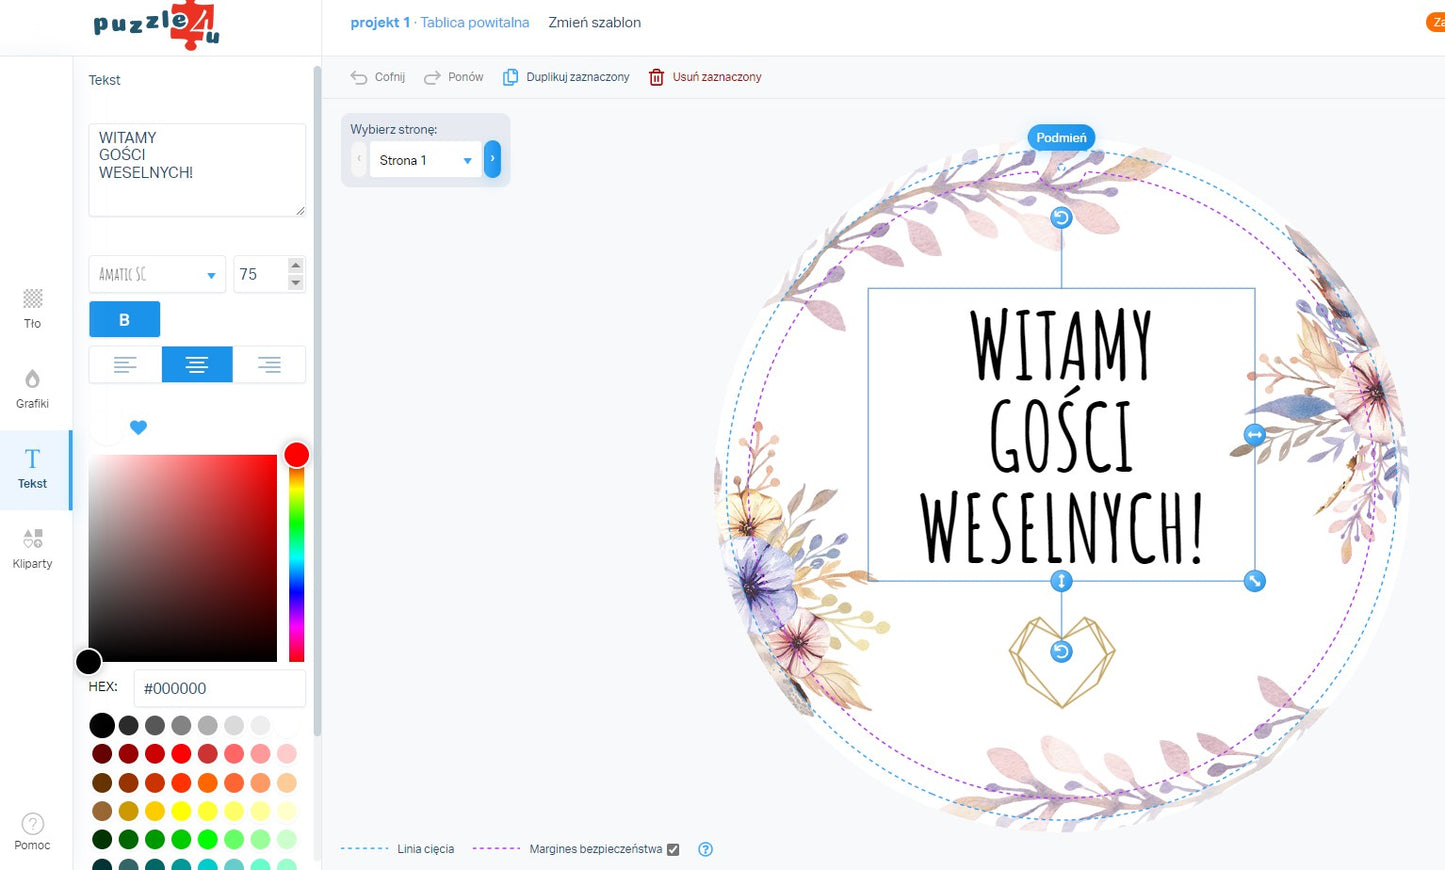The image size is (1445, 870).
Task: Click Zmień szablon in top bar
Action: coord(594,22)
